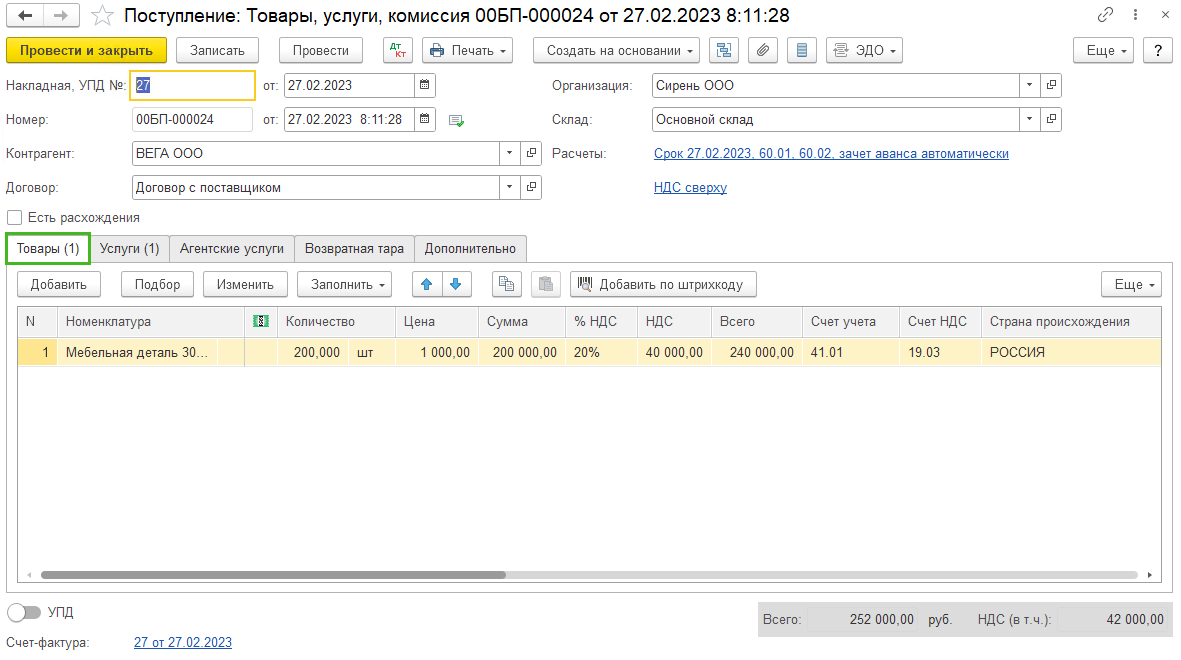Check the Есть расхождения checkbox
This screenshot has height=660, width=1181.
click(14, 218)
